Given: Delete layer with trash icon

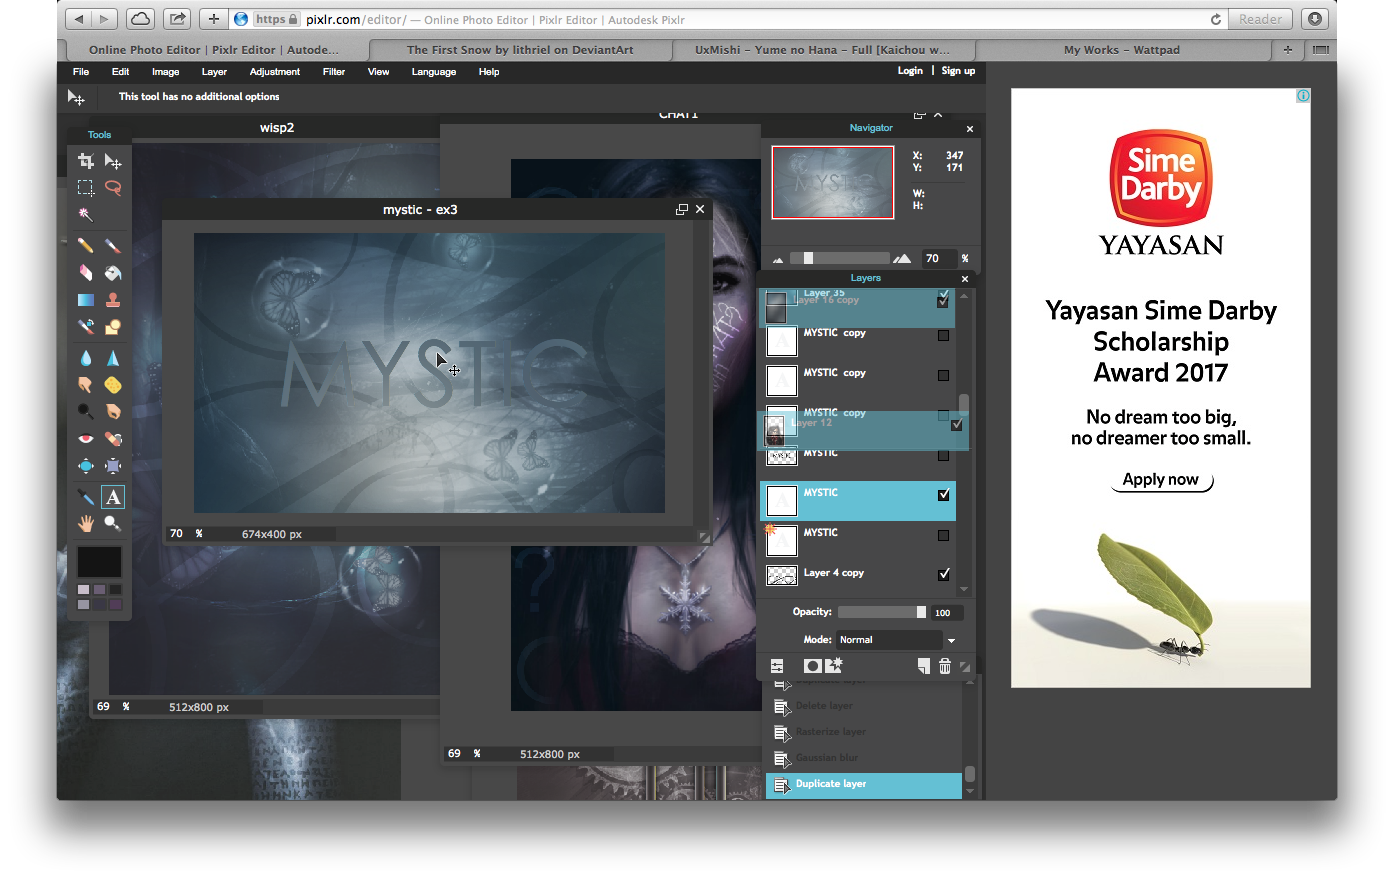Looking at the screenshot, I should click(944, 666).
